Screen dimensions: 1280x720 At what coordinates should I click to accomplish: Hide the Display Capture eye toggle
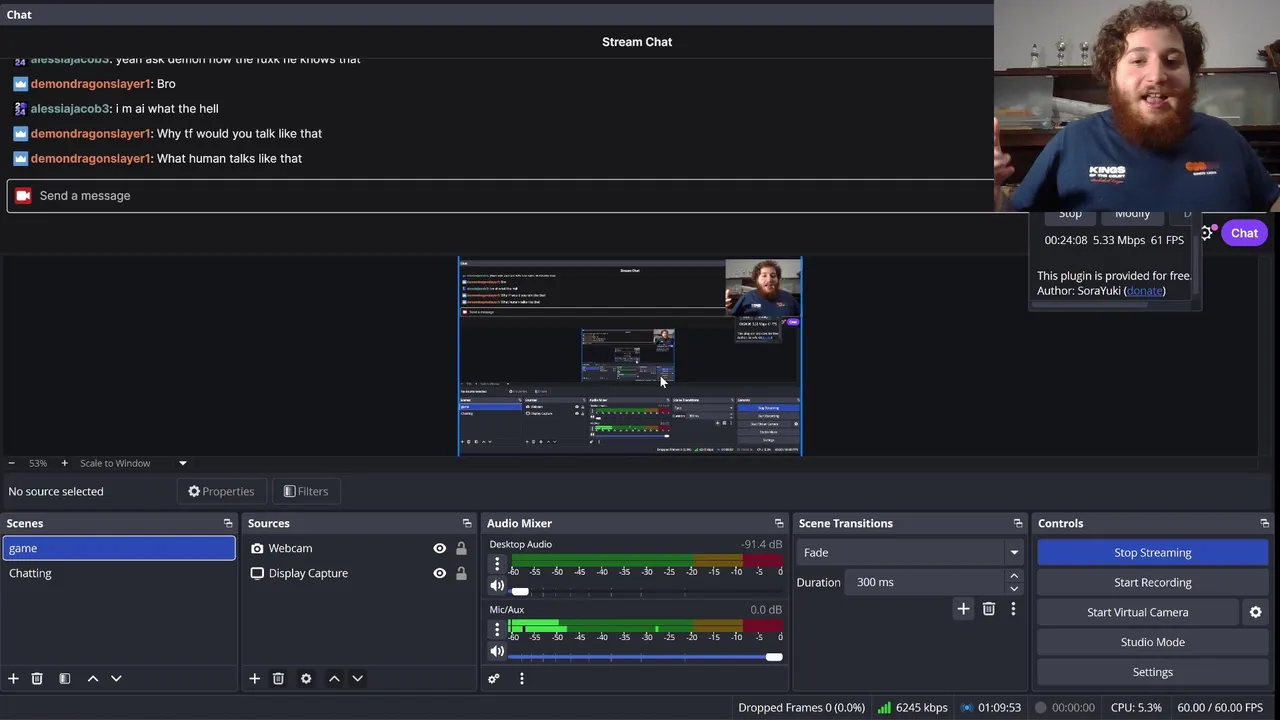439,573
